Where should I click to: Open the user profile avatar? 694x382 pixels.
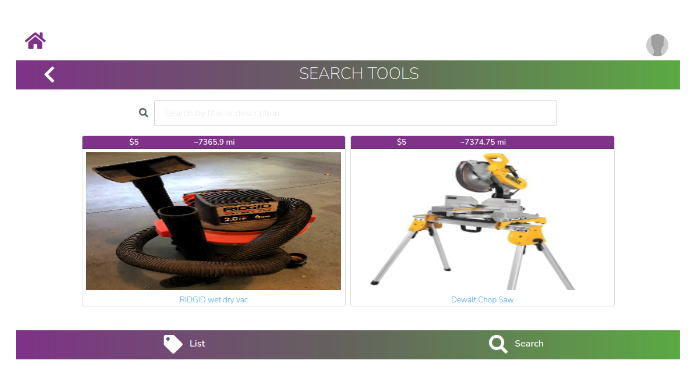[657, 45]
